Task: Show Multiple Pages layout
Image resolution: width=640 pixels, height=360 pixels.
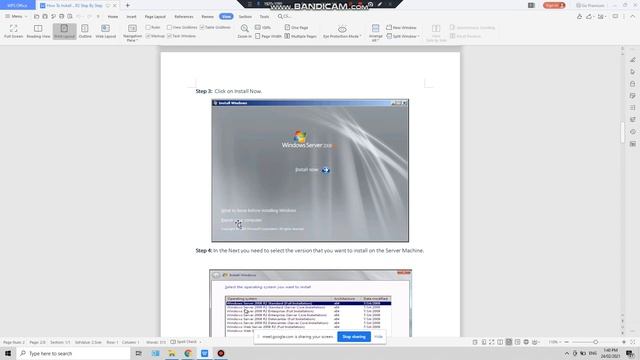Action: [x=301, y=36]
